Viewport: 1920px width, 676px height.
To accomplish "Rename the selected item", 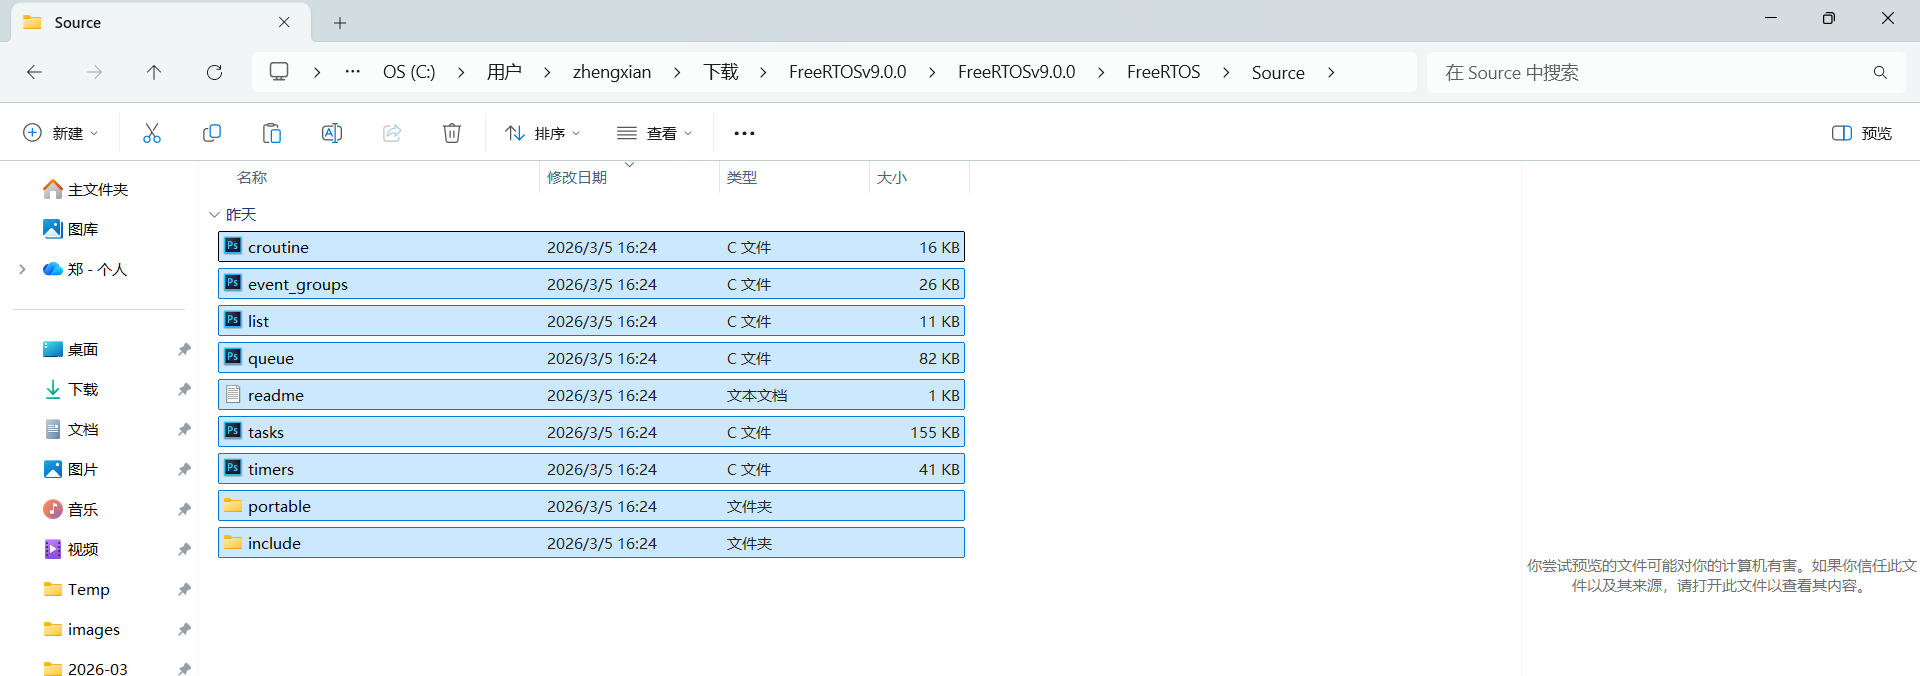I will (332, 133).
